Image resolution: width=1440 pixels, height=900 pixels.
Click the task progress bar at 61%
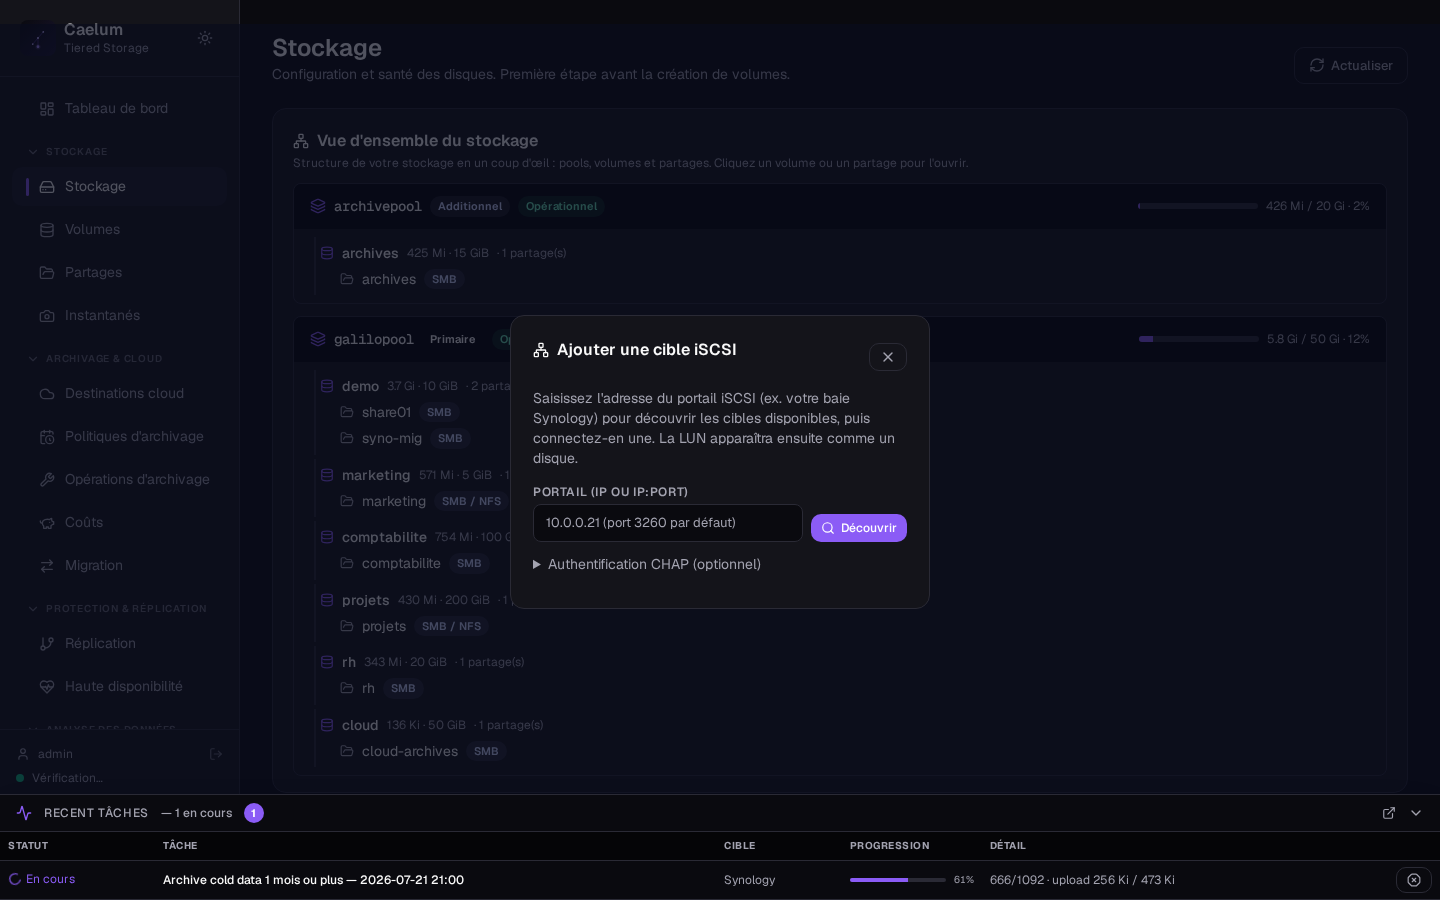(898, 880)
